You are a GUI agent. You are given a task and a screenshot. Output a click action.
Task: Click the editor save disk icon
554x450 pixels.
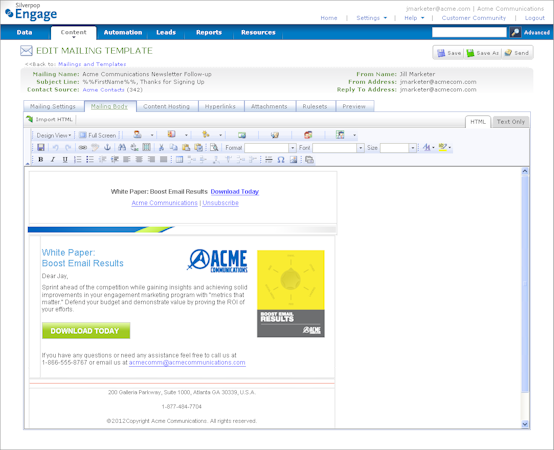point(41,147)
